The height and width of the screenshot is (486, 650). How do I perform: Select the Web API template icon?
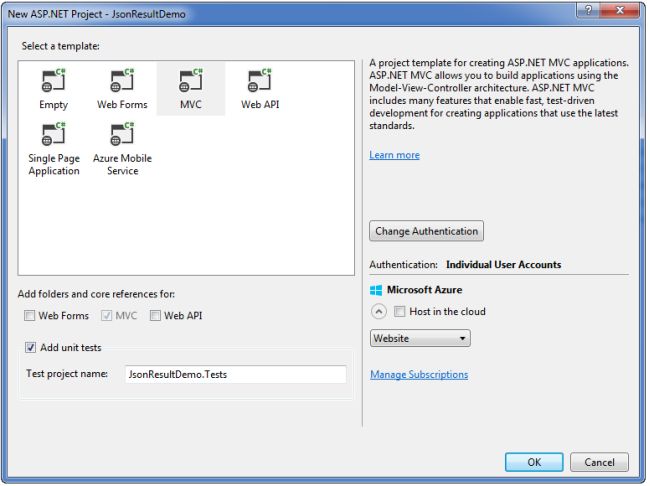coord(260,80)
